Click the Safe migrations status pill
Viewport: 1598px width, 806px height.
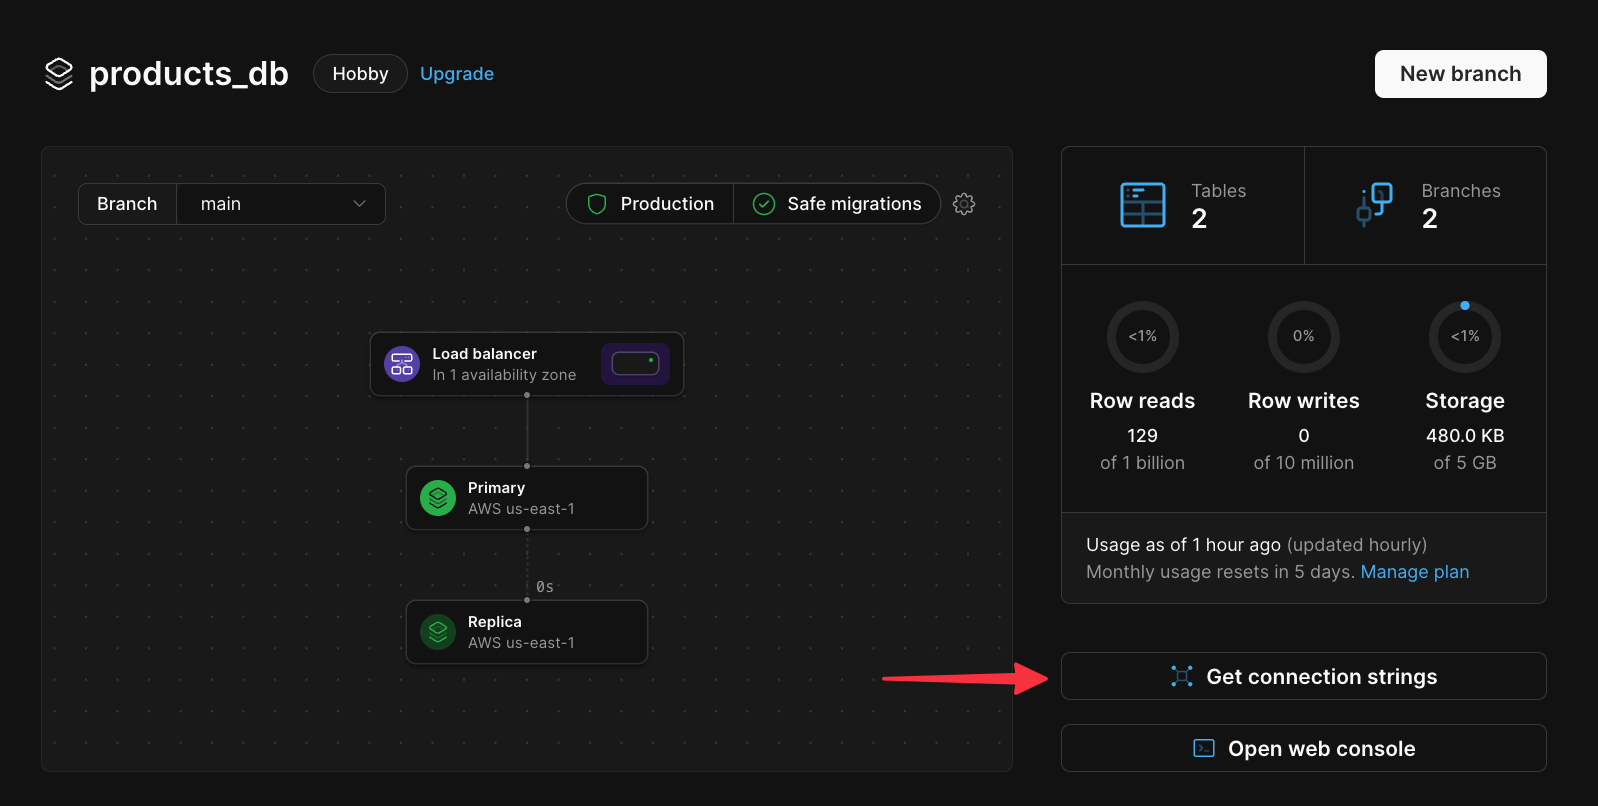click(837, 204)
